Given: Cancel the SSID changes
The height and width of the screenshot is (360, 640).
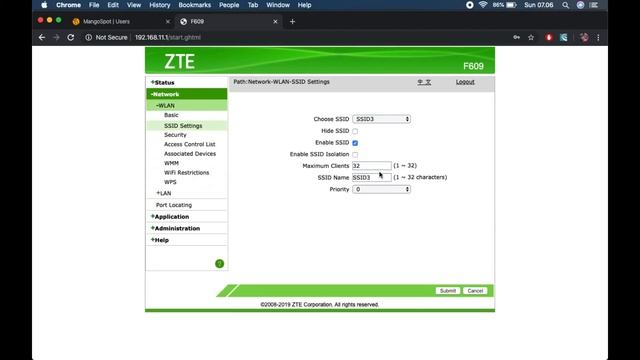Looking at the screenshot, I should (475, 291).
